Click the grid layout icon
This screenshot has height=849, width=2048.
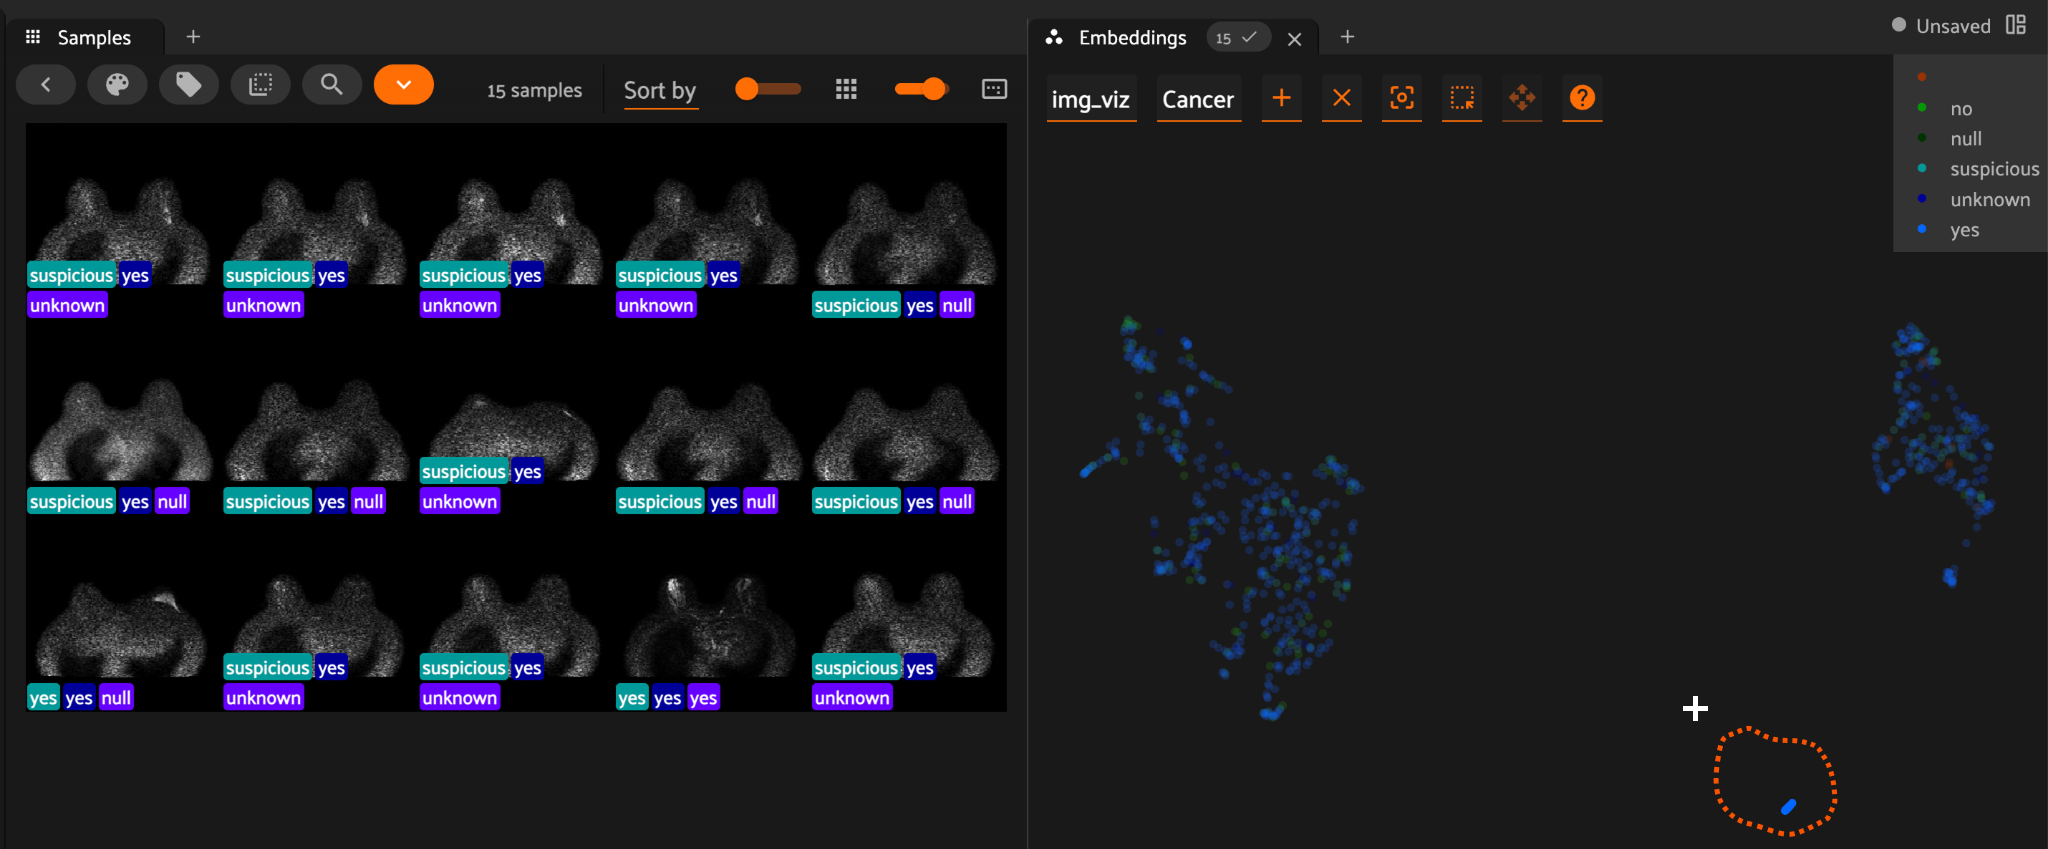(846, 89)
